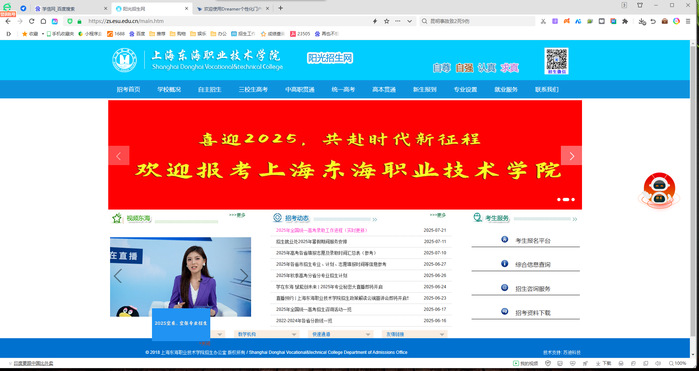The width and height of the screenshot is (699, 371).
Task: Click the browser search input field
Action: pos(477,21)
